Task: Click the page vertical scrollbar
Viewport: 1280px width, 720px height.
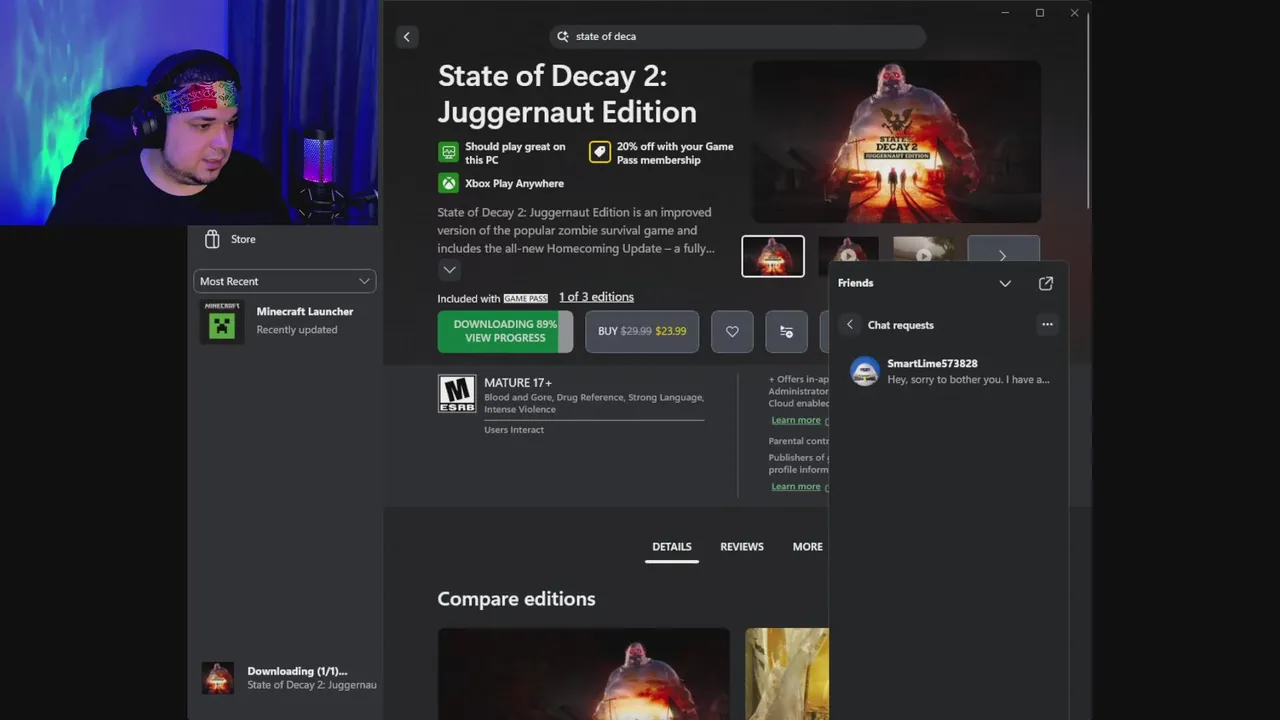Action: click(1088, 110)
